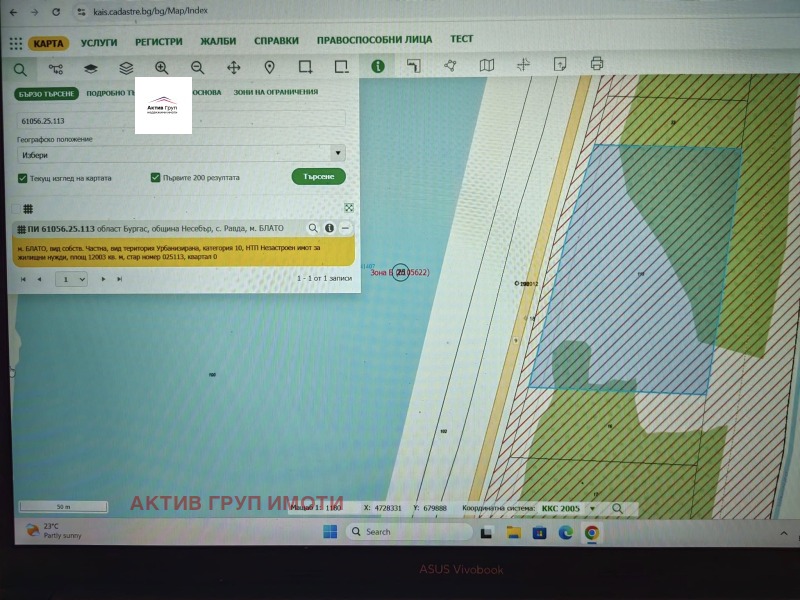The image size is (800, 600).
Task: Open the results page number dropdown
Action: click(x=71, y=279)
